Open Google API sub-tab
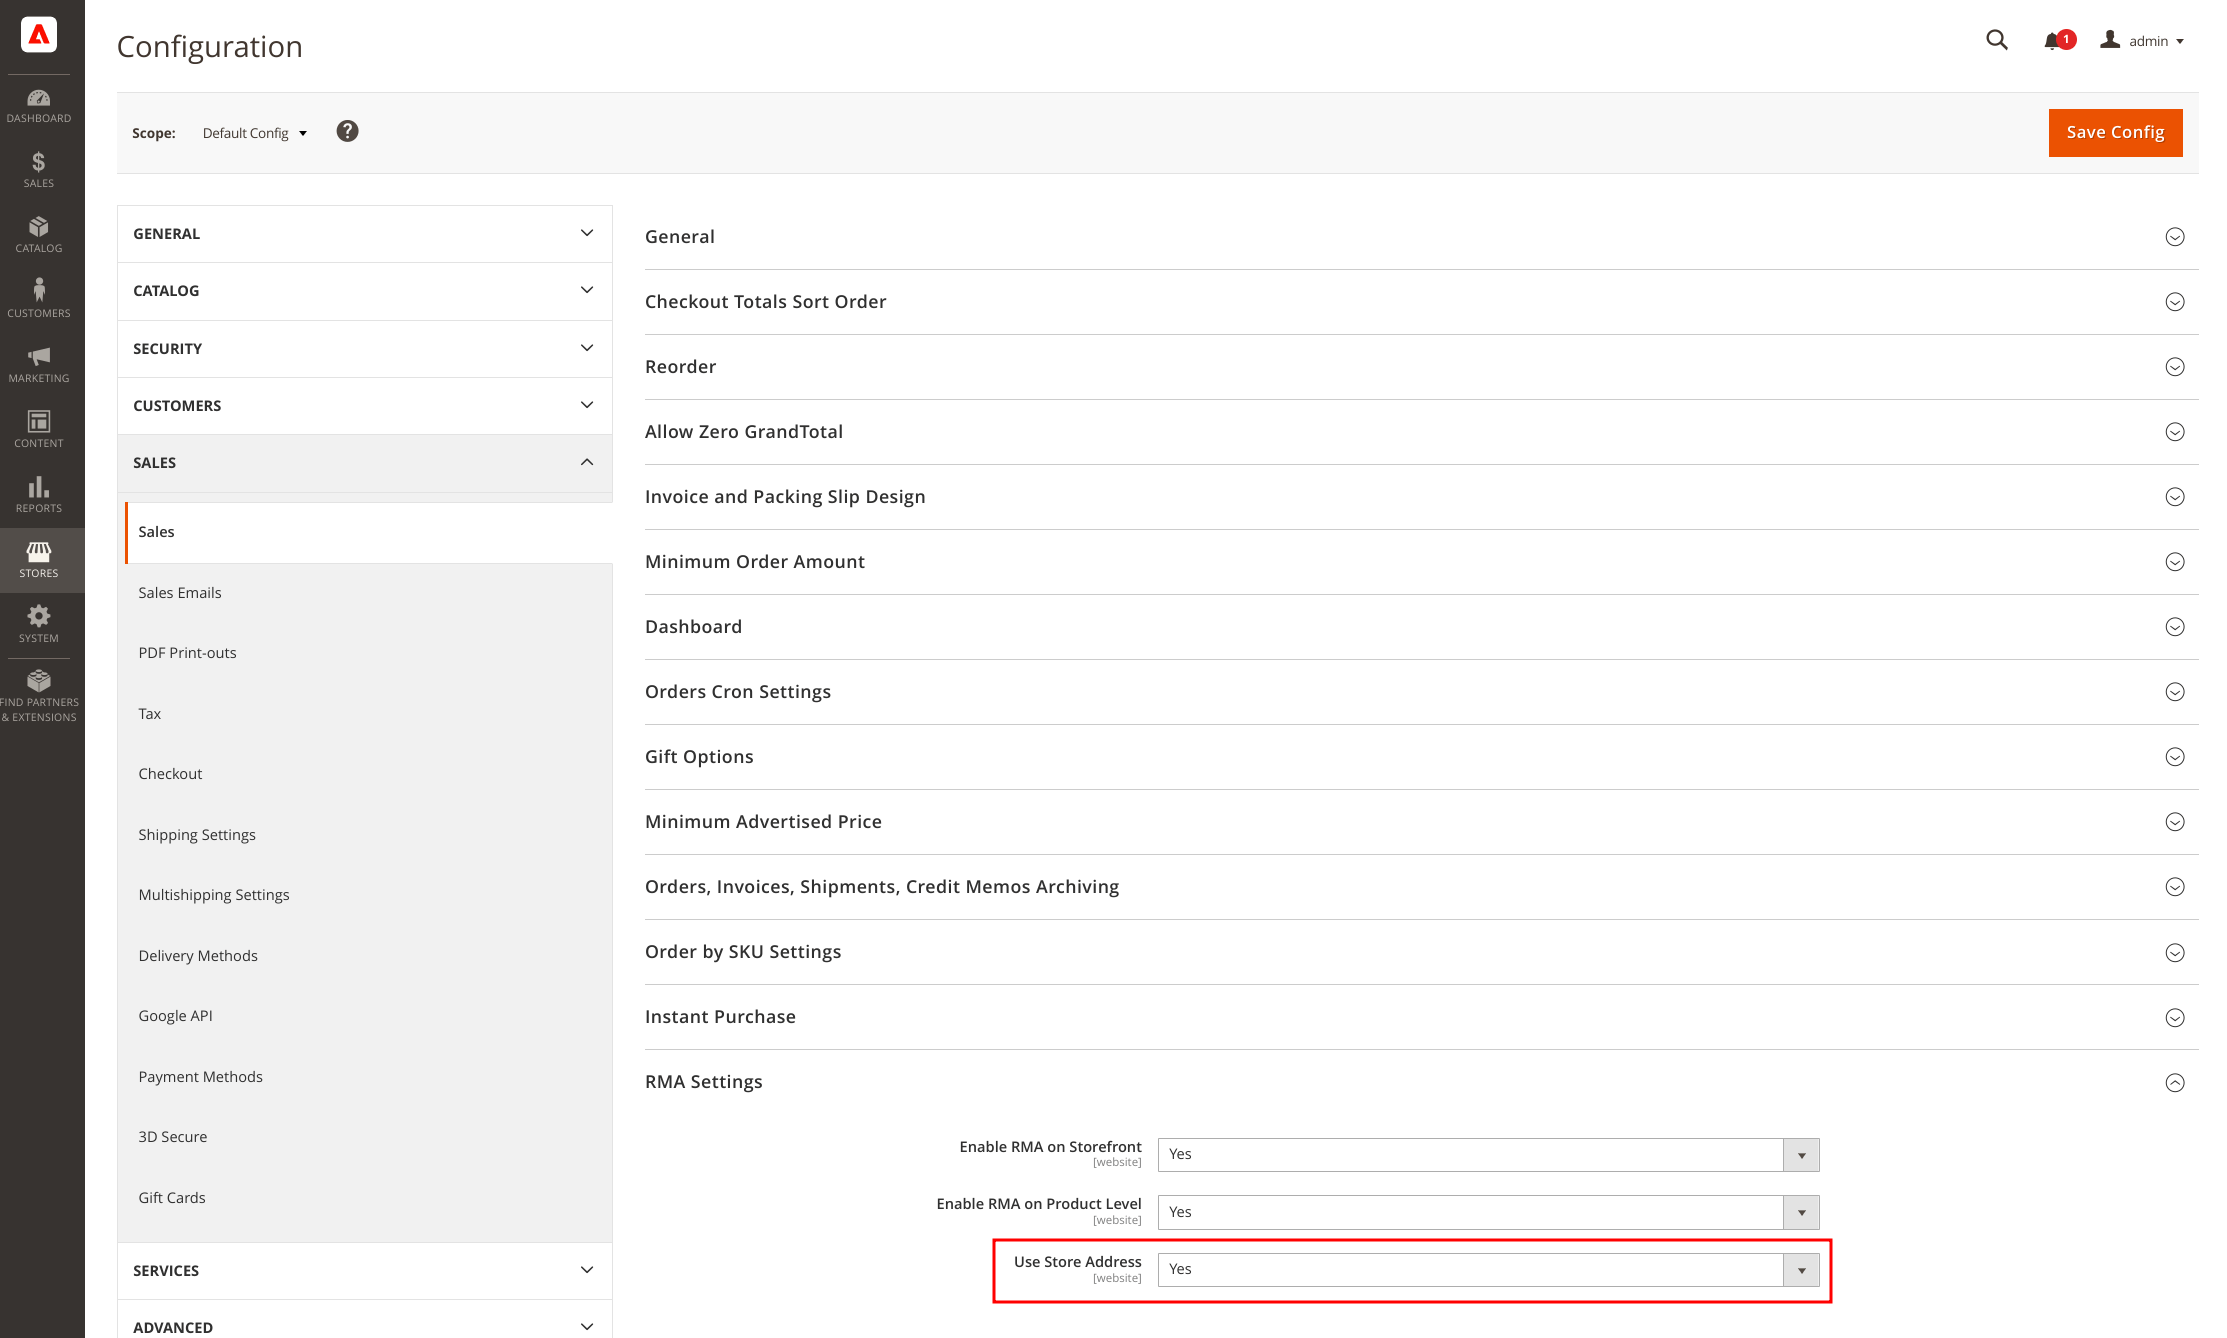 (x=369, y=1016)
